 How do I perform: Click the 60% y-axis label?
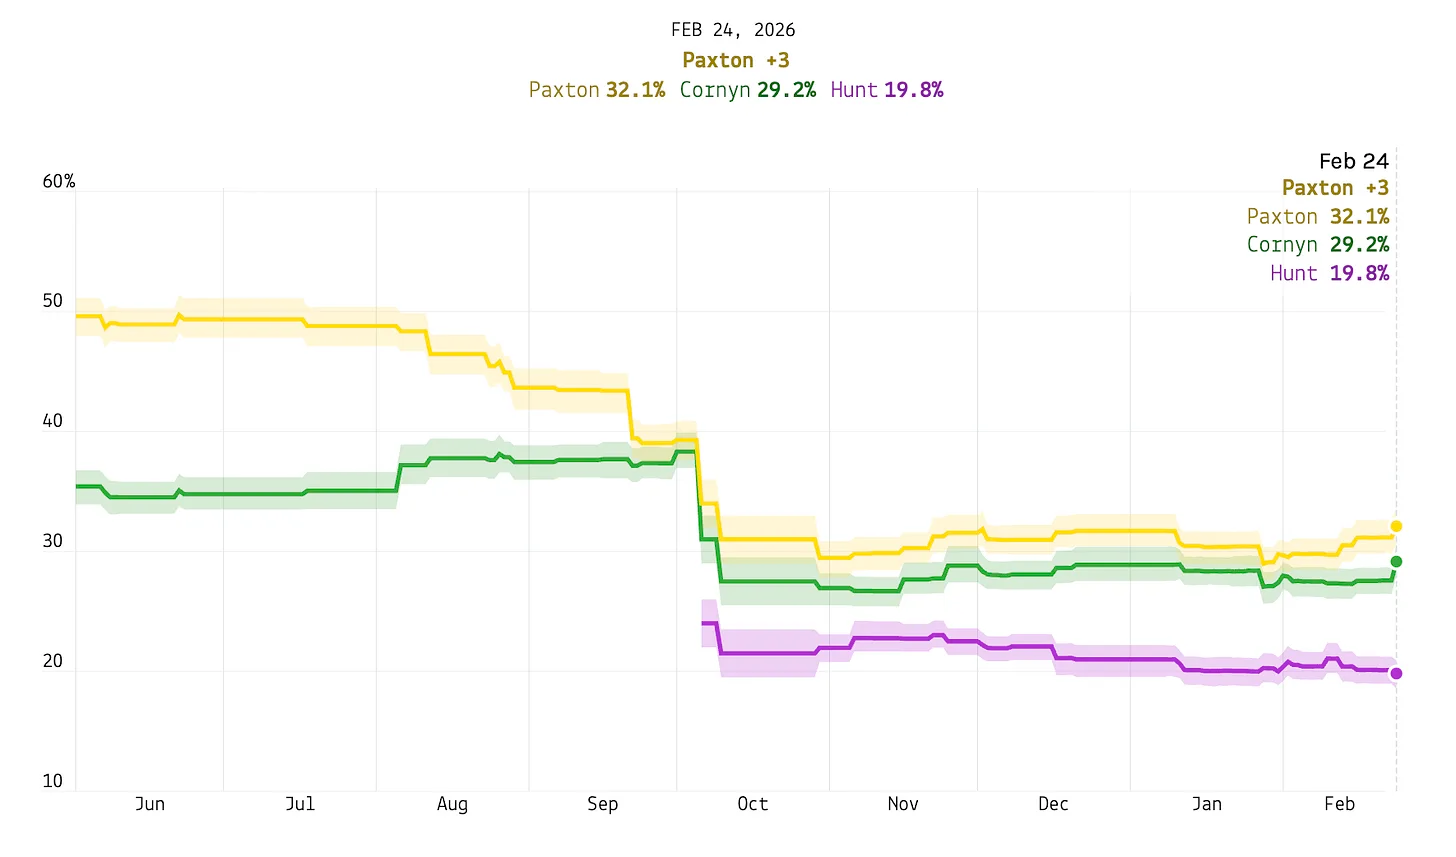tap(59, 181)
